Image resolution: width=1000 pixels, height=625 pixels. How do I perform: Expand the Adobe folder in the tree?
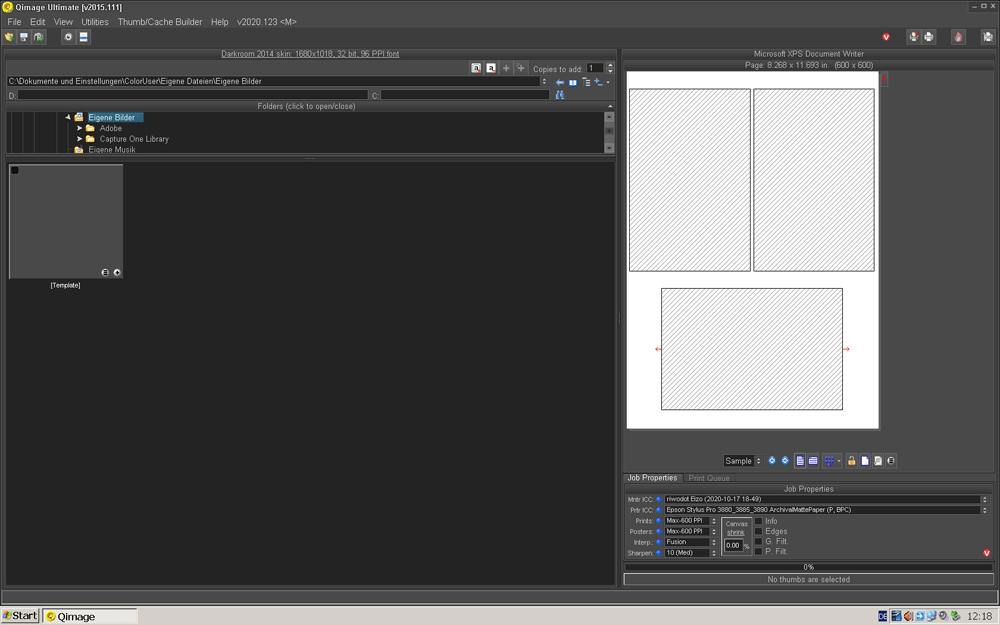click(80, 128)
